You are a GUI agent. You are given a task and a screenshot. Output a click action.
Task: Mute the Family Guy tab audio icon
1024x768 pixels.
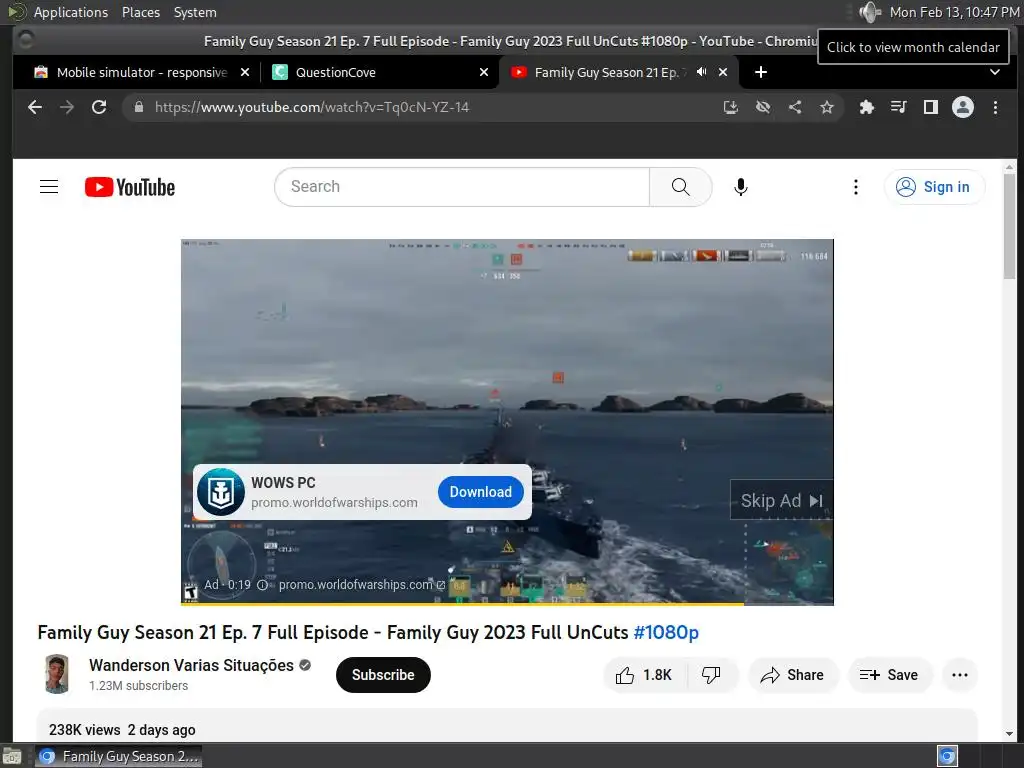click(x=701, y=72)
